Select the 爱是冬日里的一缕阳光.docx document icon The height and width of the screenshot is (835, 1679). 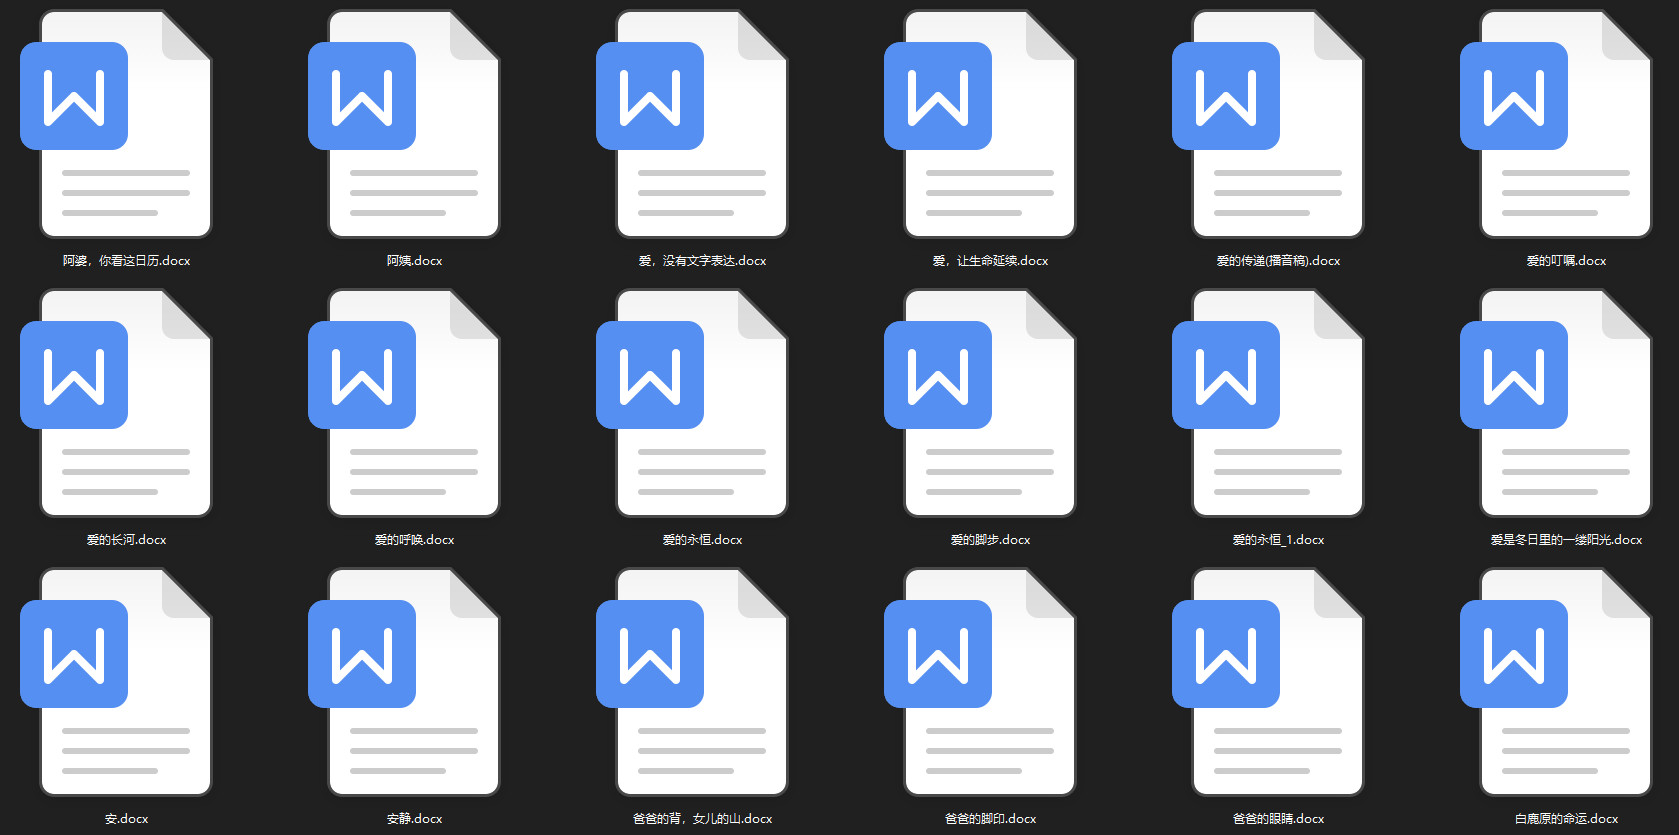click(1556, 403)
